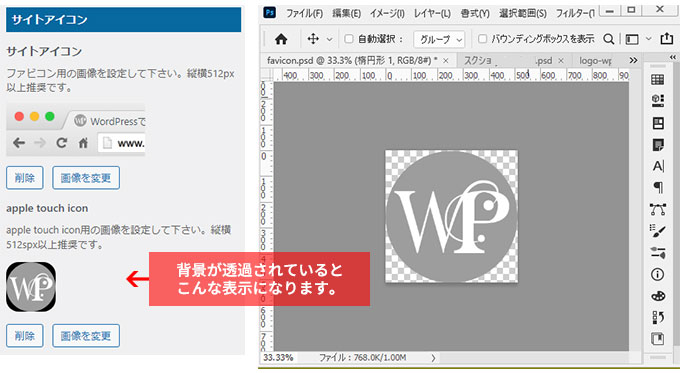The width and height of the screenshot is (680, 373).
Task: Click the WP logo on Photoshop canvas
Action: [x=451, y=216]
